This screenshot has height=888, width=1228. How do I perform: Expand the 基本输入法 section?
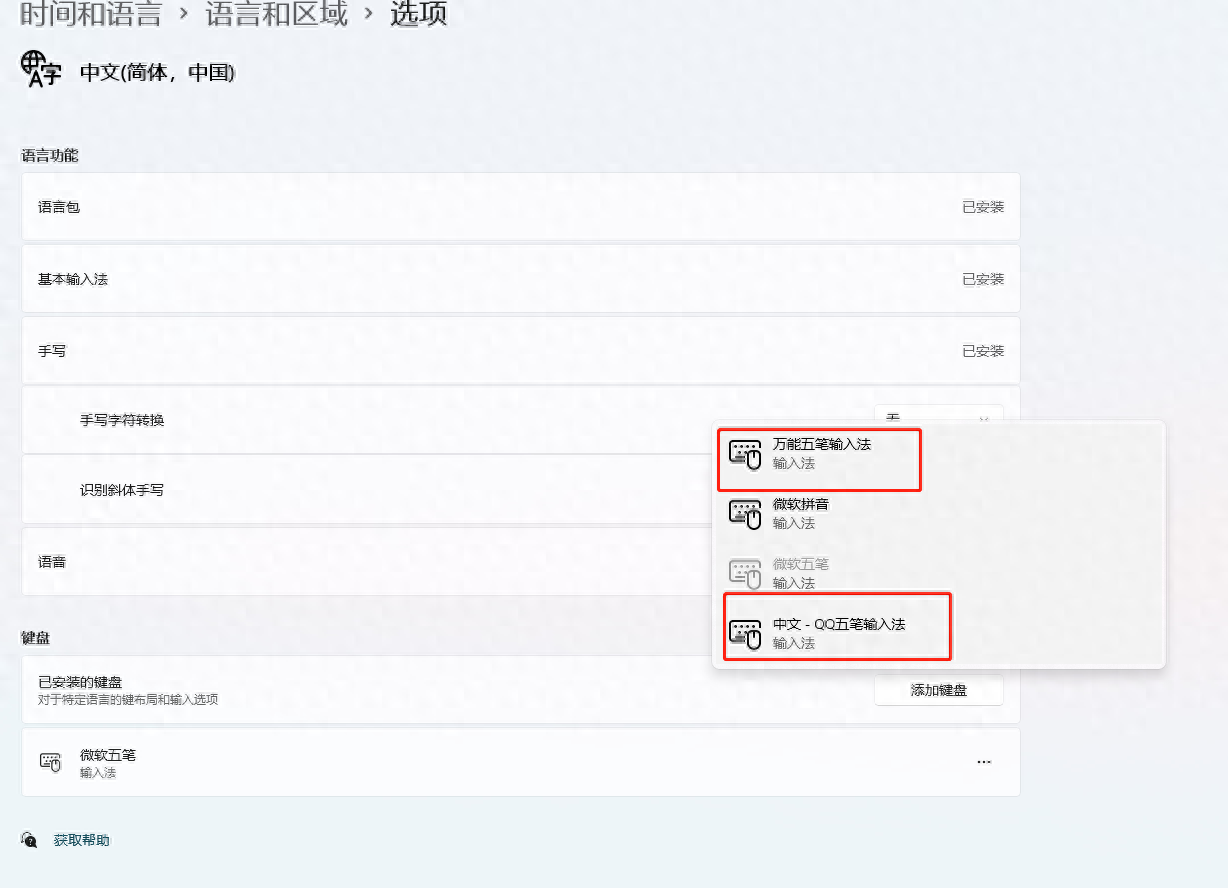click(x=520, y=278)
